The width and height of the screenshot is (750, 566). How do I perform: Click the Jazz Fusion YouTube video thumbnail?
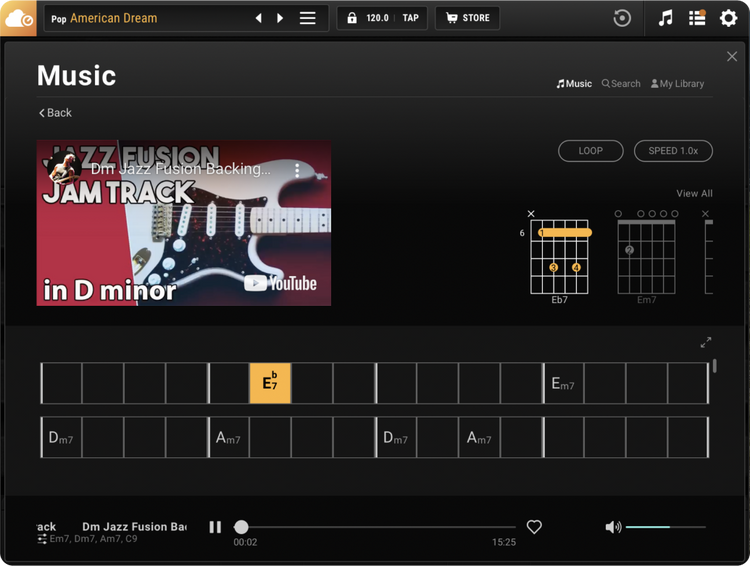point(184,223)
